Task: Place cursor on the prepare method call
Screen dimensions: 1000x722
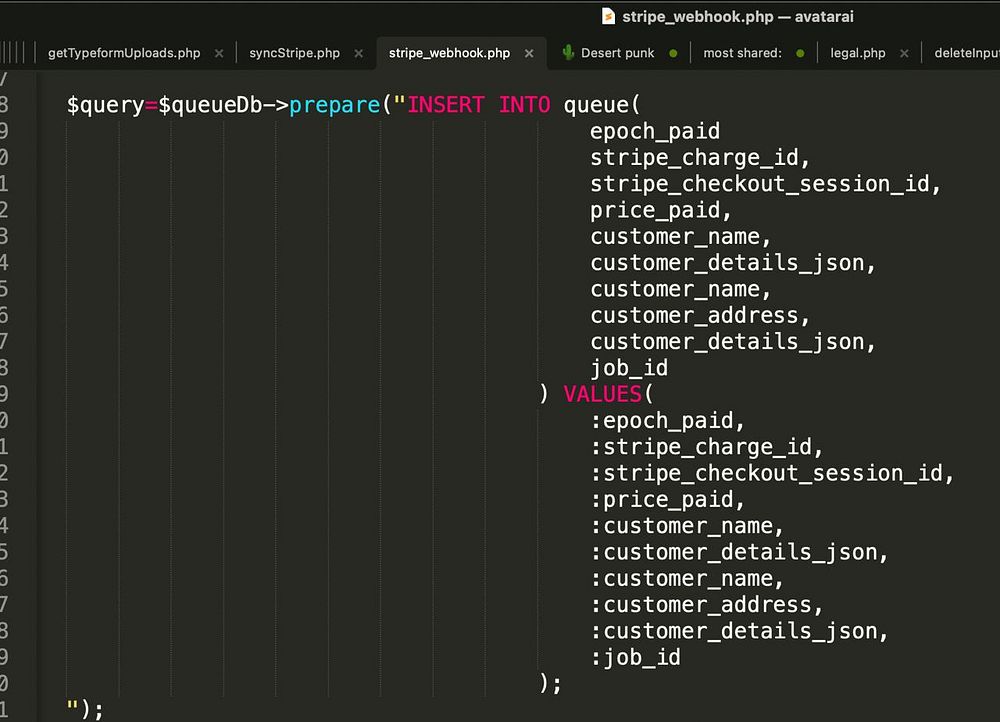Action: [335, 105]
